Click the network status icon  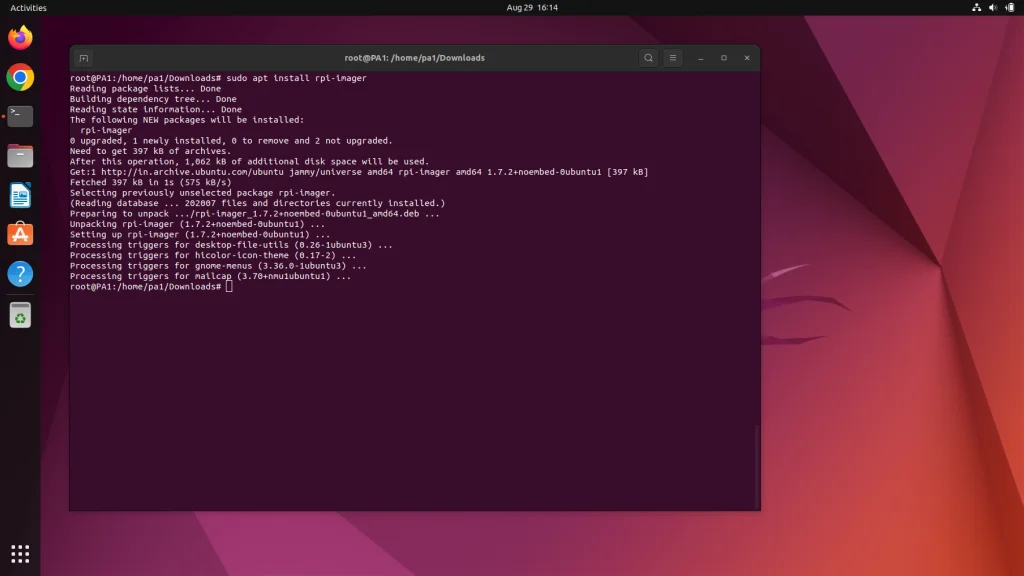point(976,8)
